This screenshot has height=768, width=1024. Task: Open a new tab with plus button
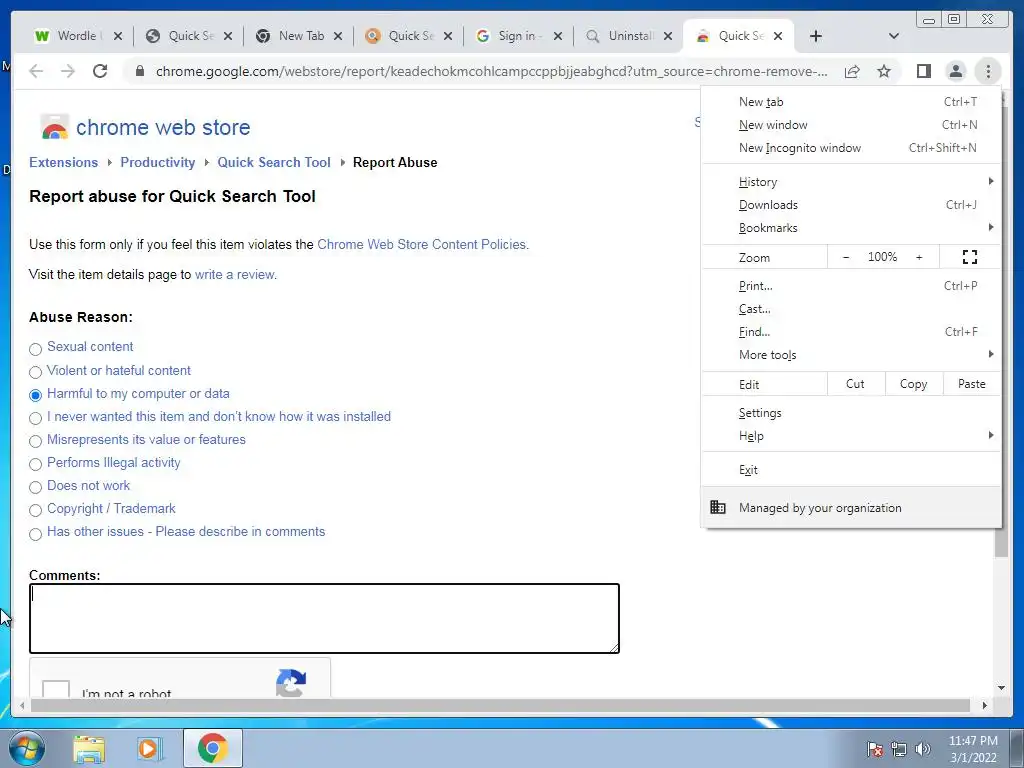tap(816, 36)
